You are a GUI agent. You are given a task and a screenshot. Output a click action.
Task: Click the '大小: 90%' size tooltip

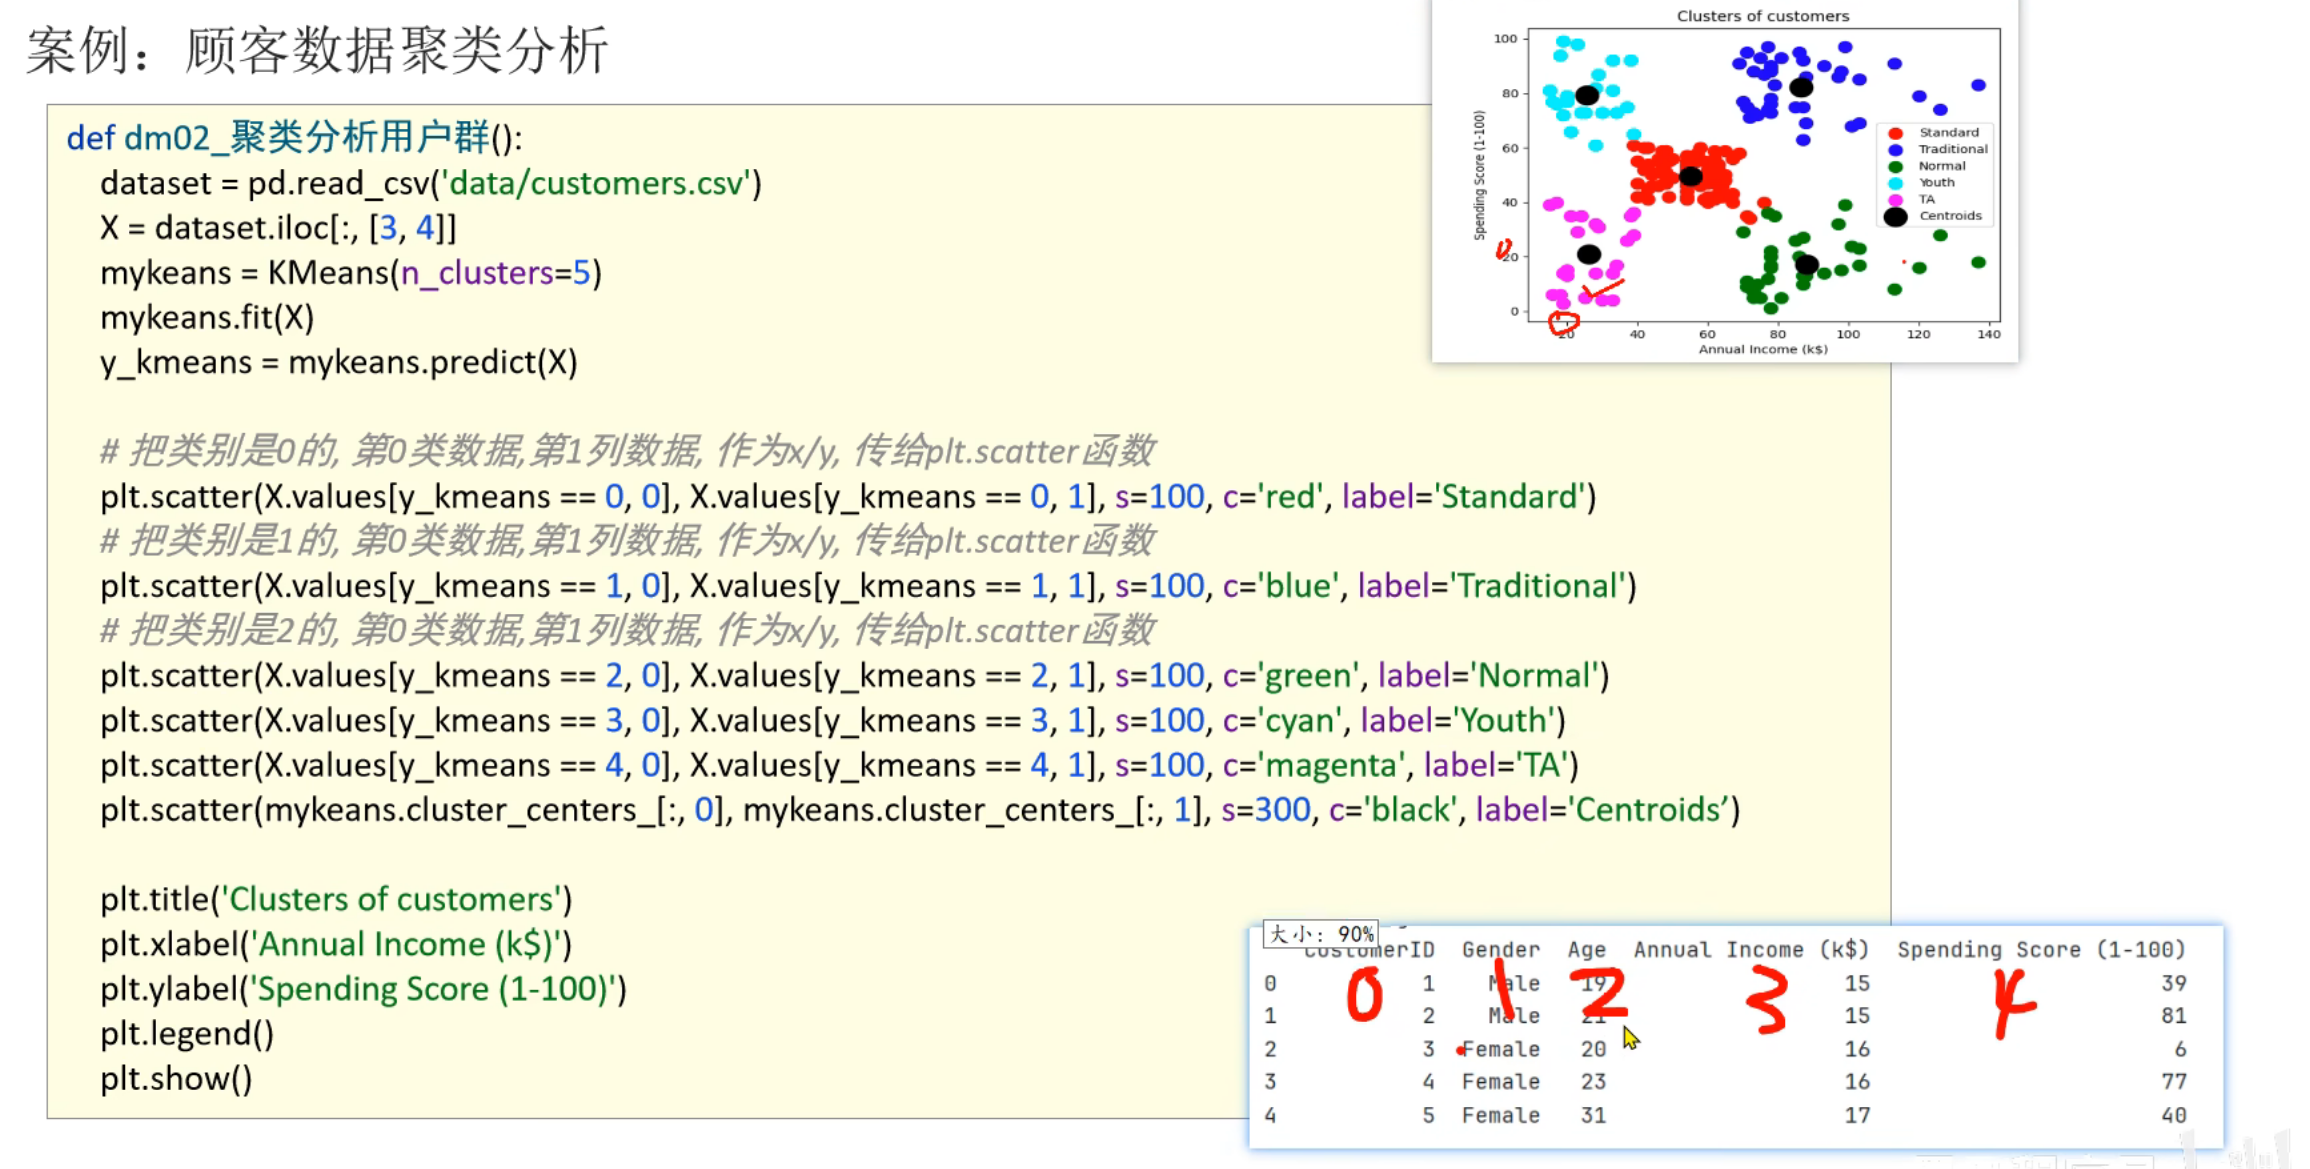[1321, 933]
